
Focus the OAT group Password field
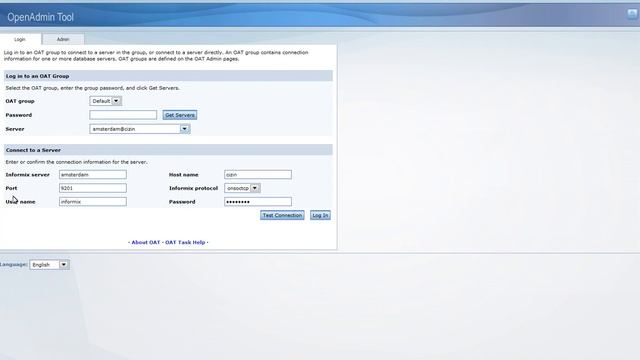[x=123, y=115]
